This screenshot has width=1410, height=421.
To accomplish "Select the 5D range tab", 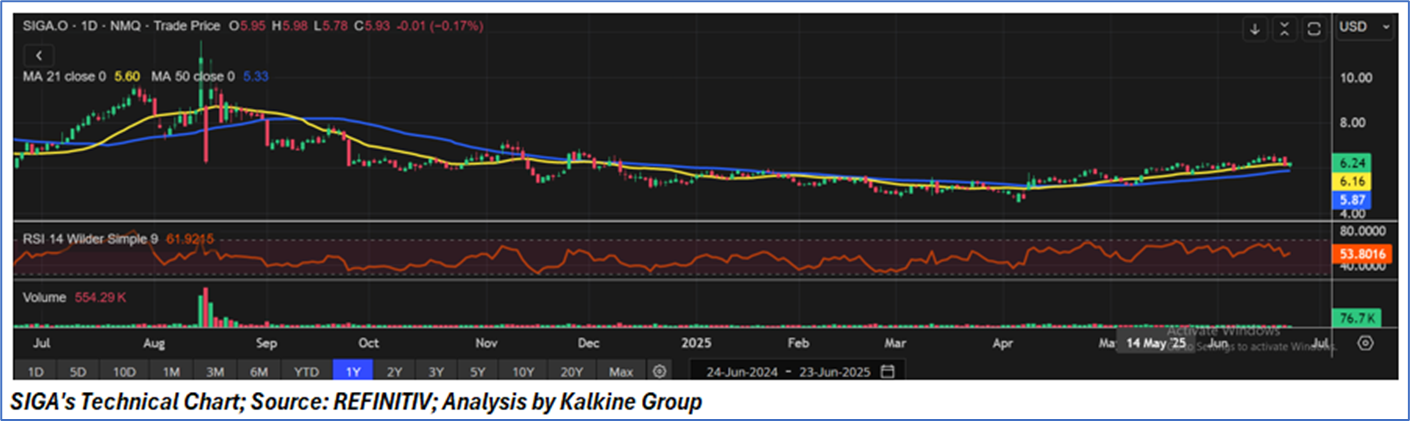I will click(79, 371).
